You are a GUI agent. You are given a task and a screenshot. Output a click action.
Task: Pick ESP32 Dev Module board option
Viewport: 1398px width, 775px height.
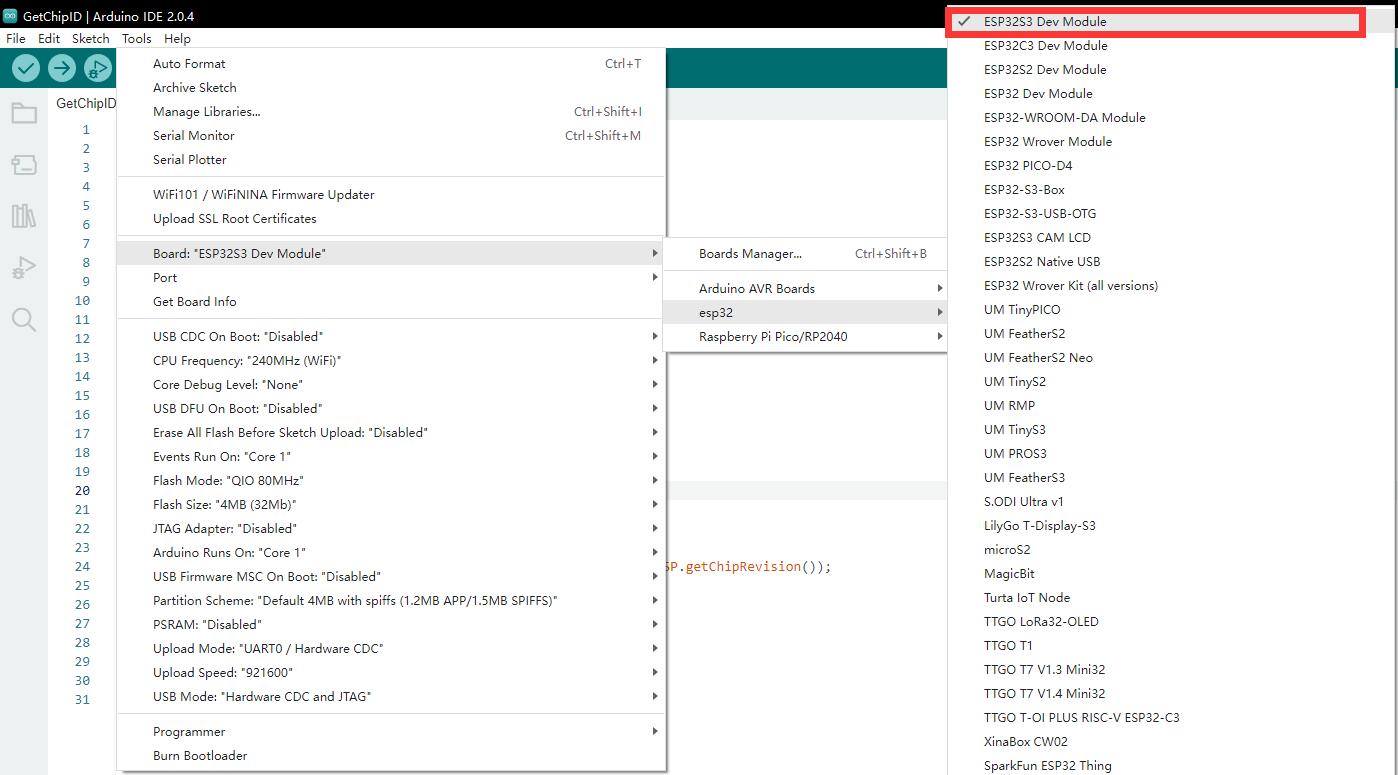tap(1038, 93)
